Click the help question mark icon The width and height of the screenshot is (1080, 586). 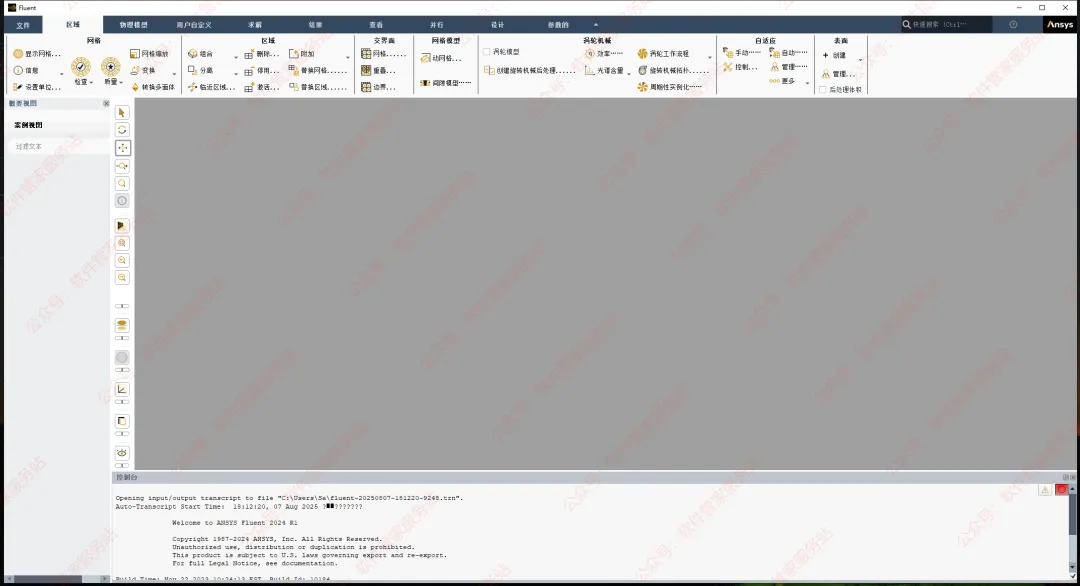[x=1013, y=25]
